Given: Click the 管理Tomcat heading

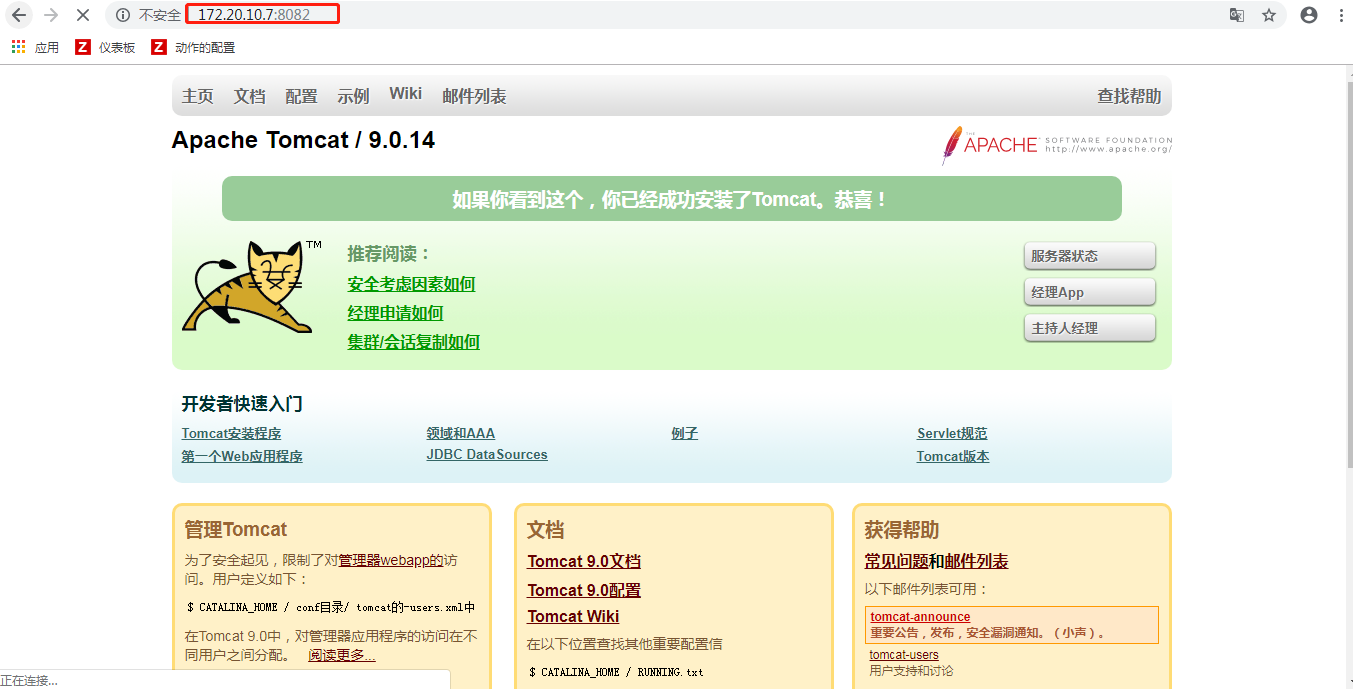Looking at the screenshot, I should point(236,530).
